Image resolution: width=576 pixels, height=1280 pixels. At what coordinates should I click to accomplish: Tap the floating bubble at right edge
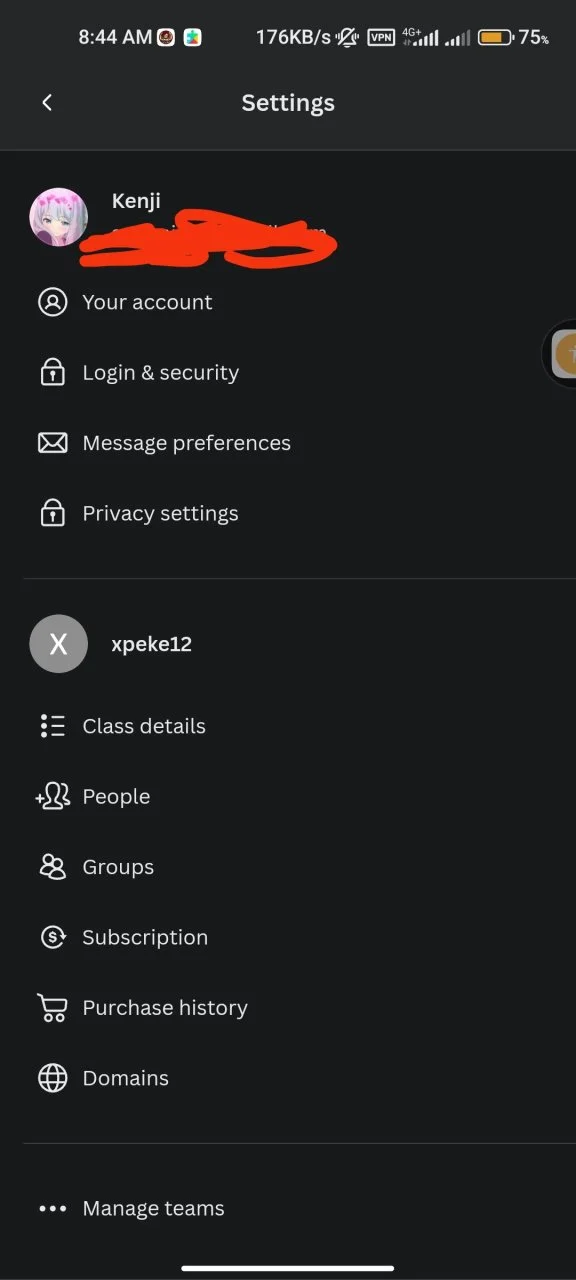(x=562, y=352)
